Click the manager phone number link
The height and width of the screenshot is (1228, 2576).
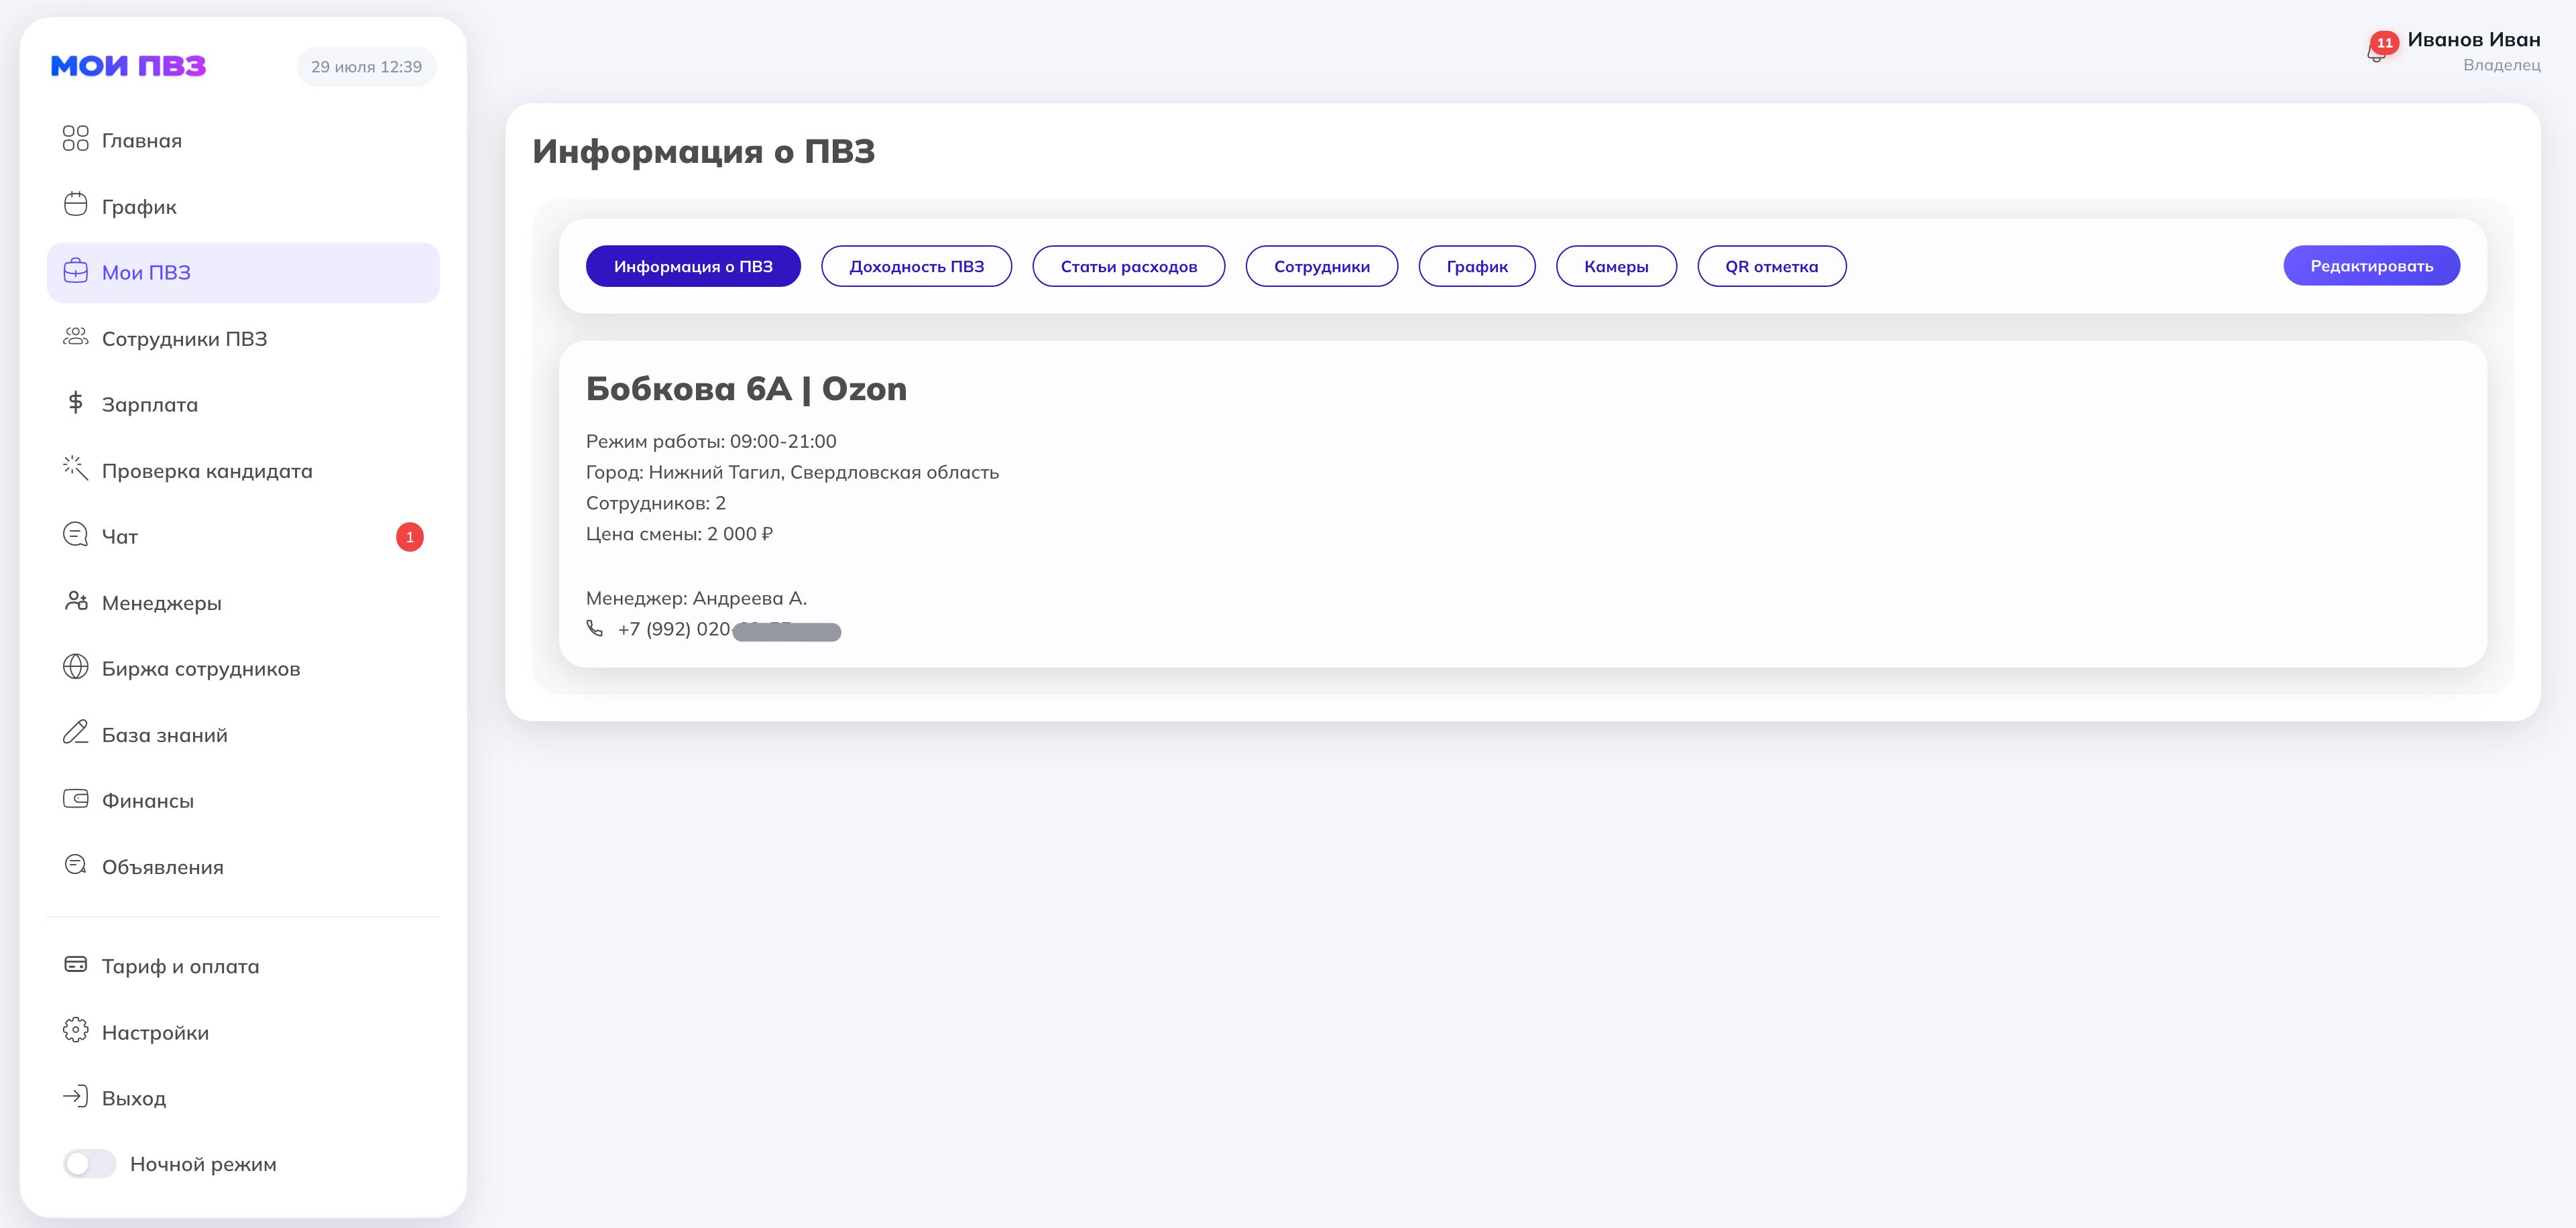(728, 629)
